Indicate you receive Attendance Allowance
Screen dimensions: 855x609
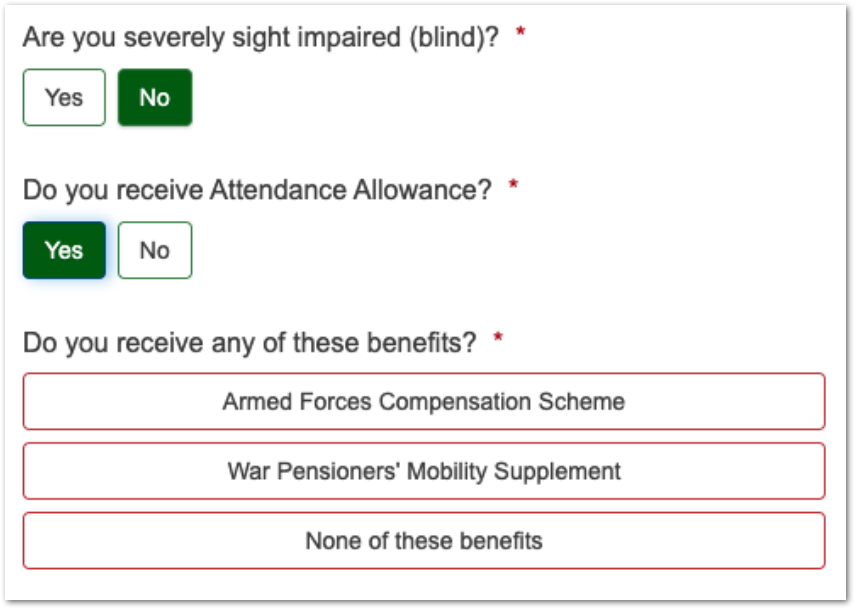[64, 250]
